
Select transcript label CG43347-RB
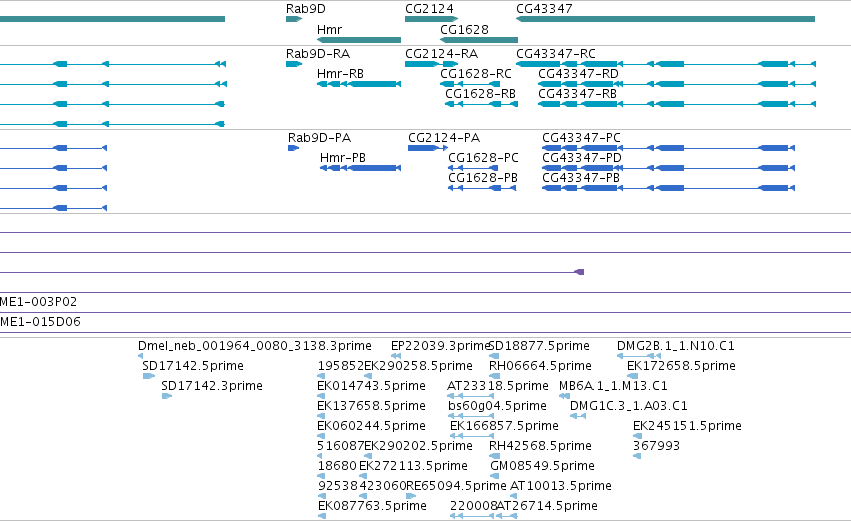[577, 93]
